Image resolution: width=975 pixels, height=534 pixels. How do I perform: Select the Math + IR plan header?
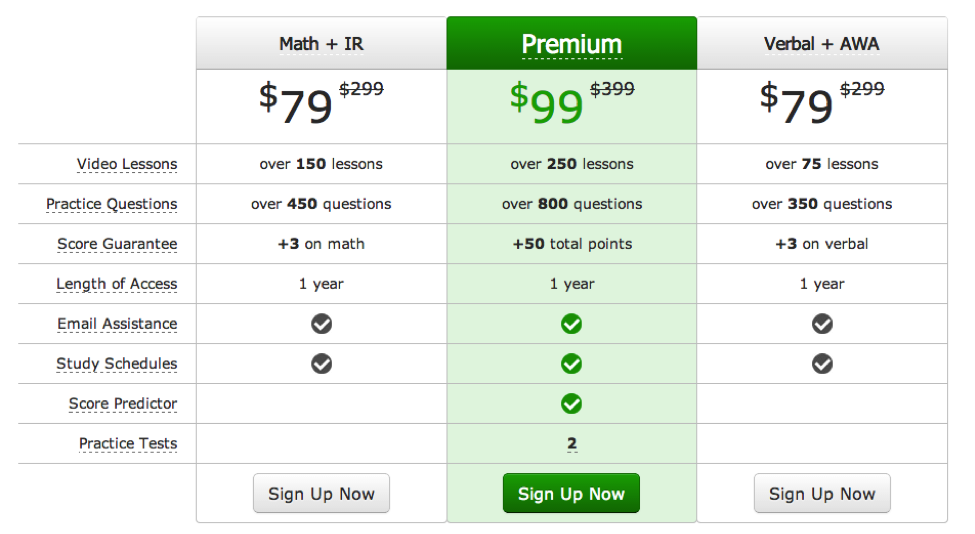click(321, 44)
